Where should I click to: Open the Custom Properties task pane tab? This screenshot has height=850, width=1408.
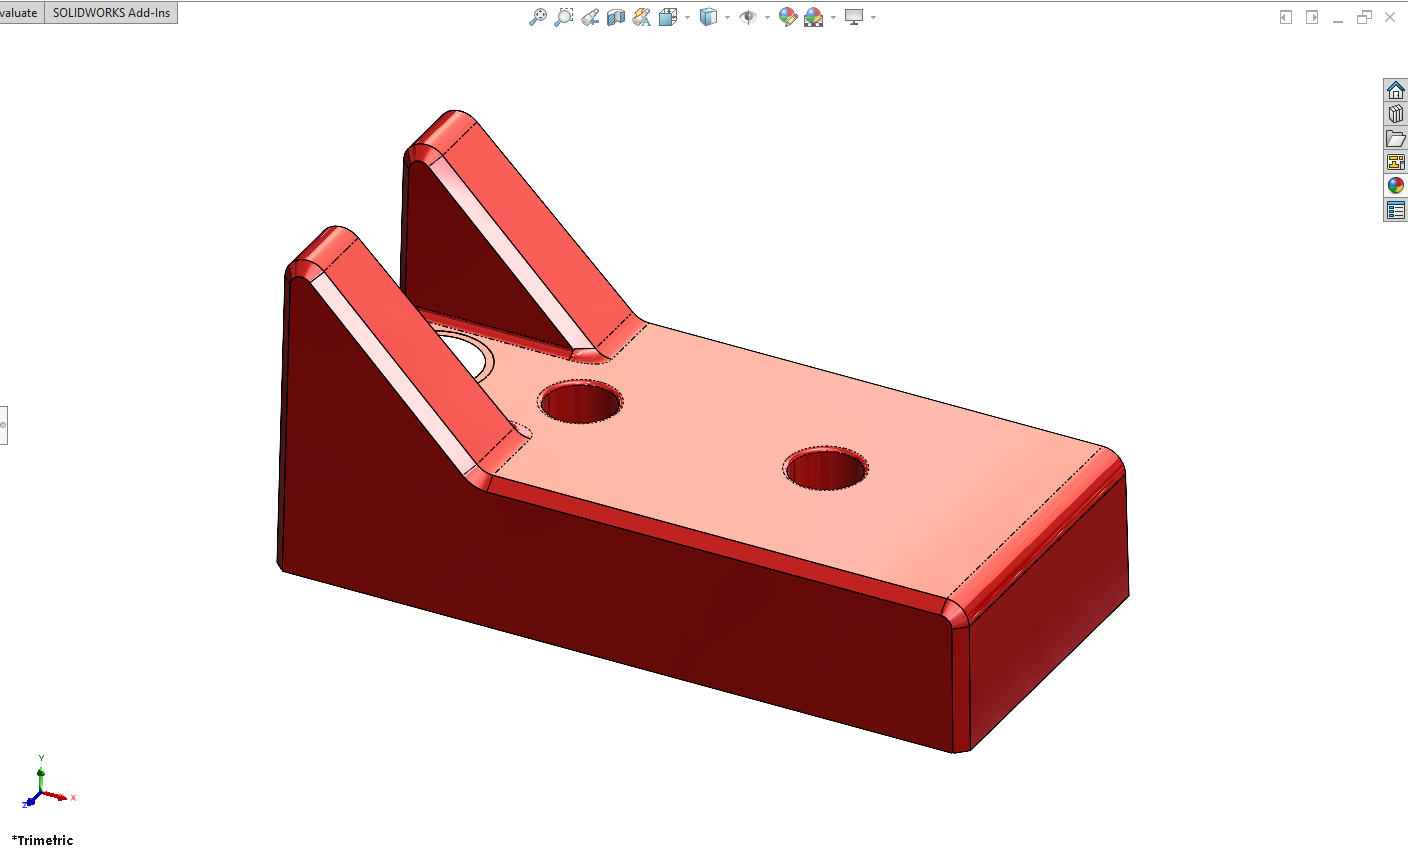click(x=1396, y=210)
